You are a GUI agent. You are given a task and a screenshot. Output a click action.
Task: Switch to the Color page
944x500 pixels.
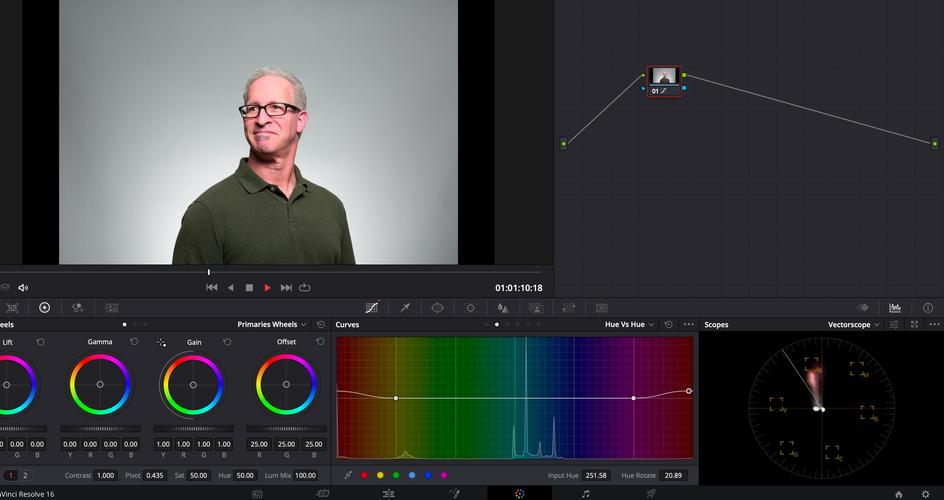(520, 494)
